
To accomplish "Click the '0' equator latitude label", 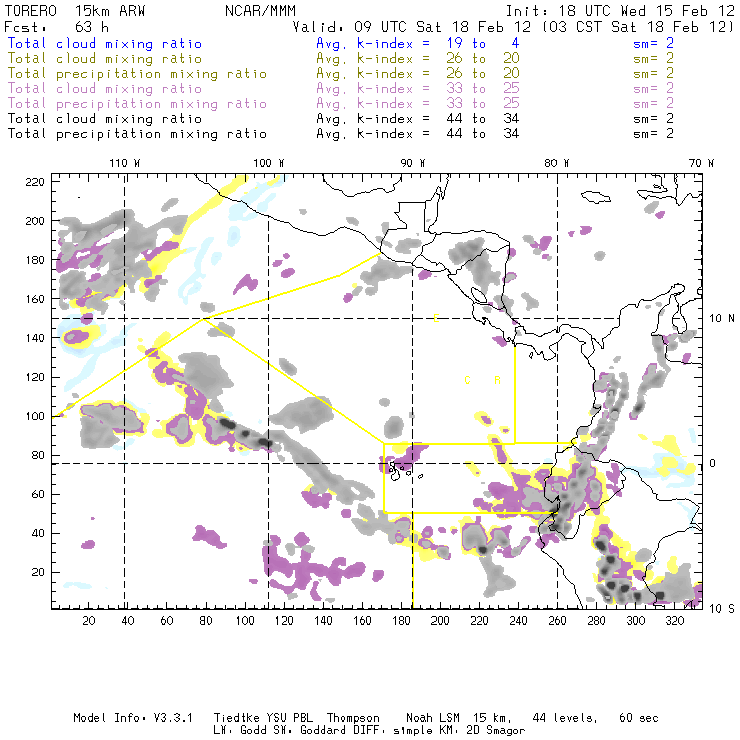I will point(713,464).
